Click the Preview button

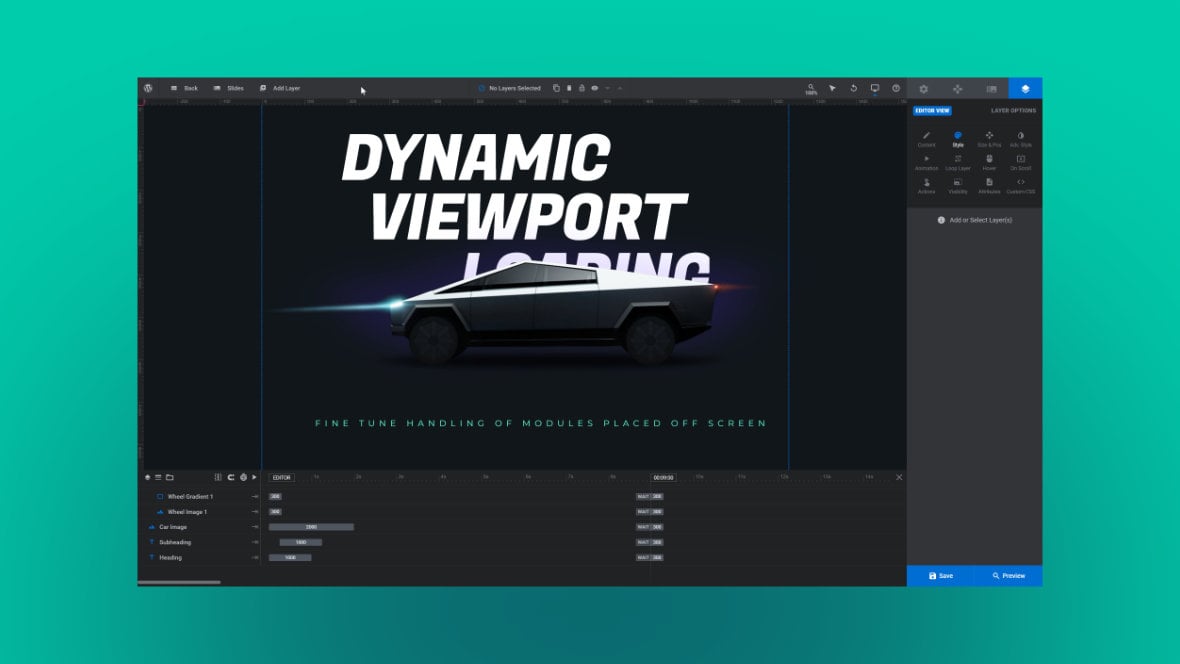(x=1008, y=576)
